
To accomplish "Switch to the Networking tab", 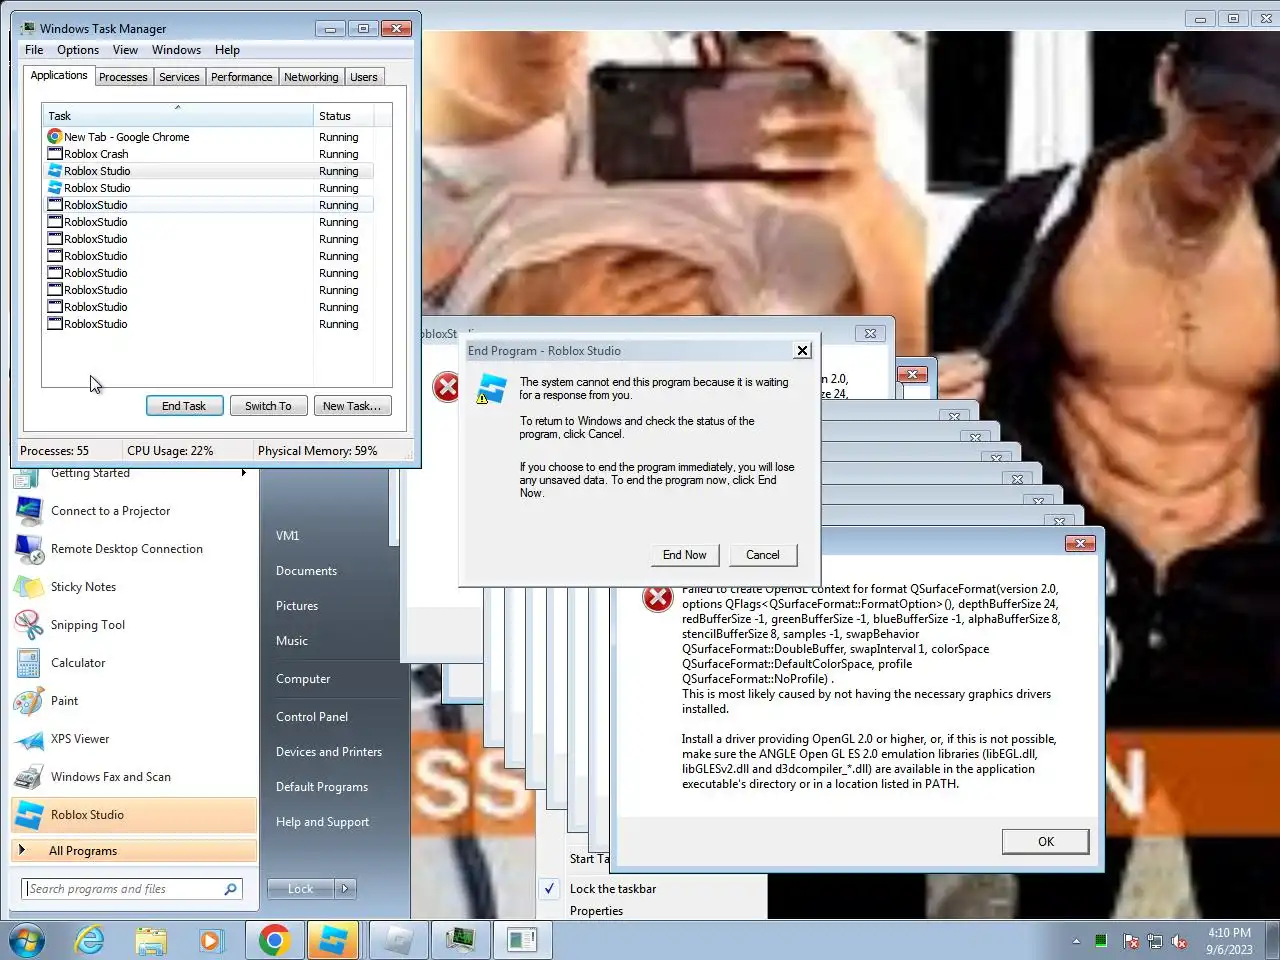I will (311, 77).
